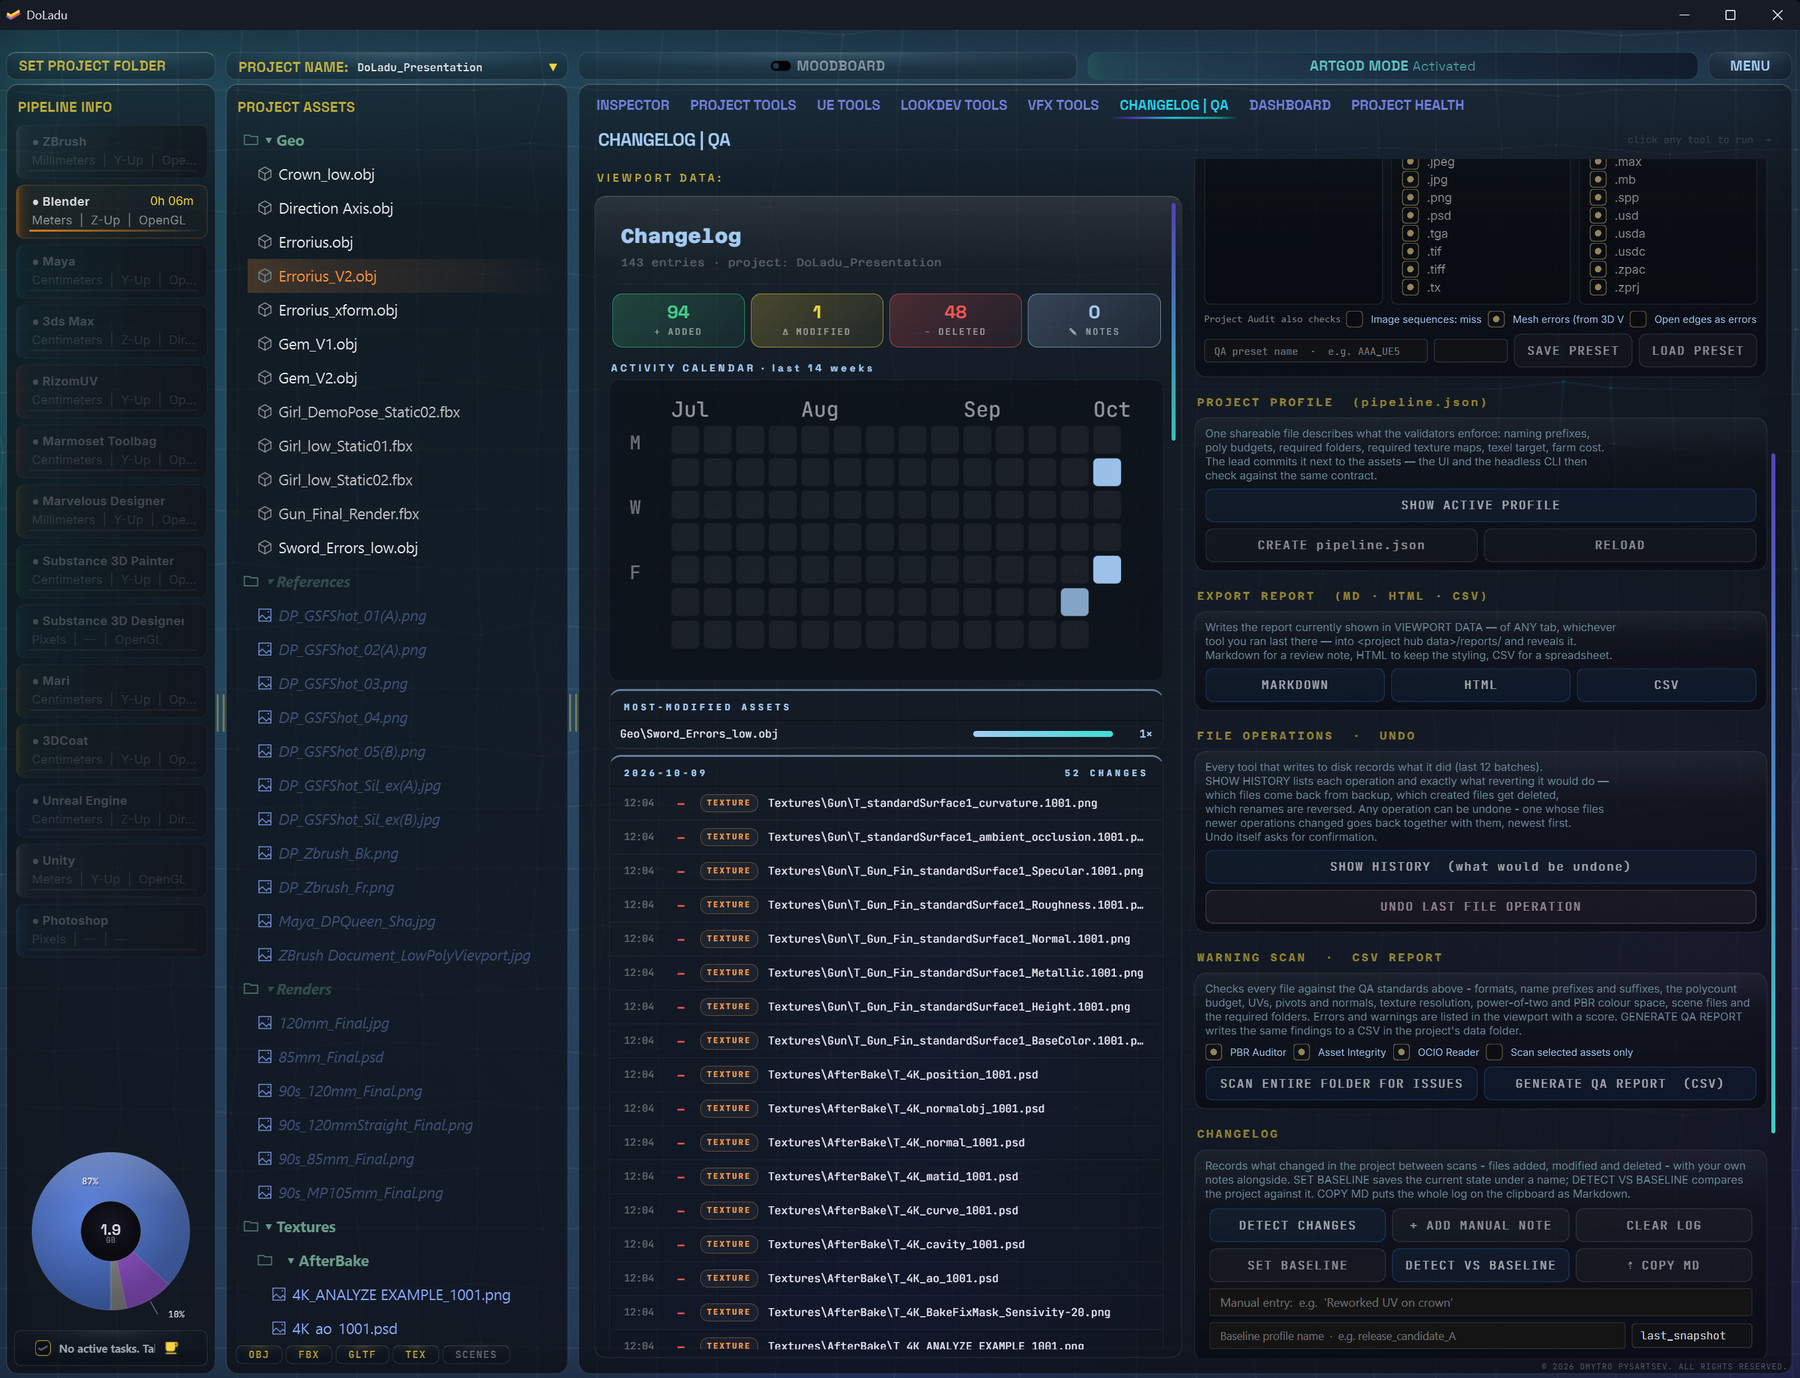Click the mesh icon beside Direction Axis.obj
The height and width of the screenshot is (1378, 1800).
pyautogui.click(x=265, y=208)
